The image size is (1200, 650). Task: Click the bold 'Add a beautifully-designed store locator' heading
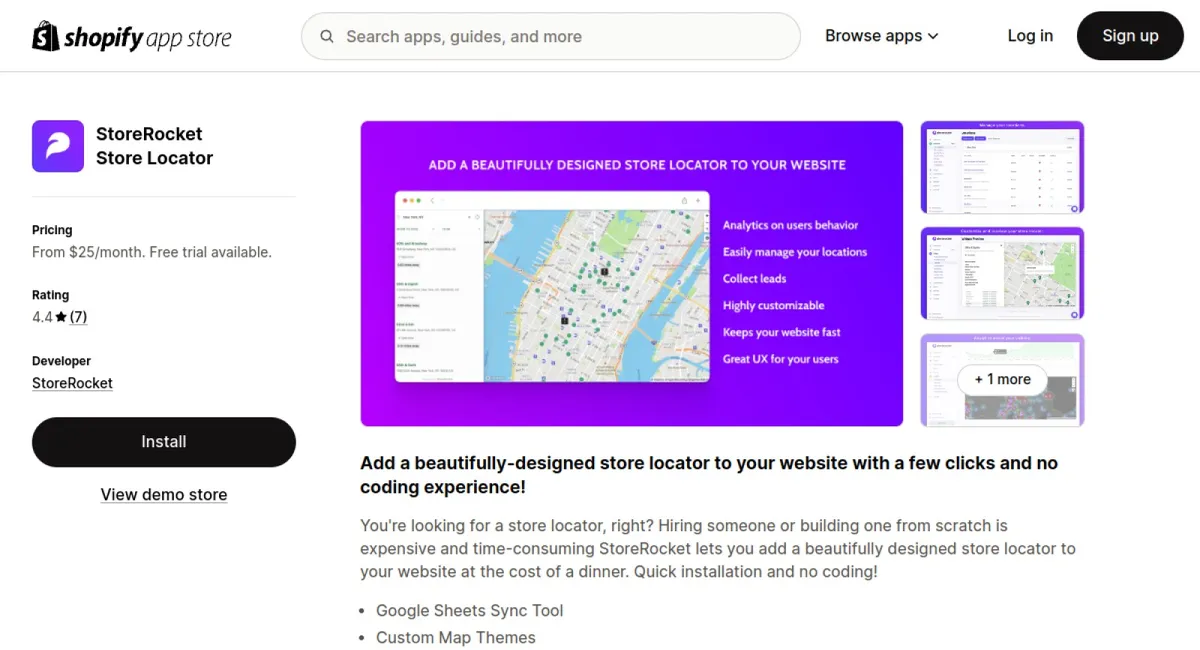point(709,475)
